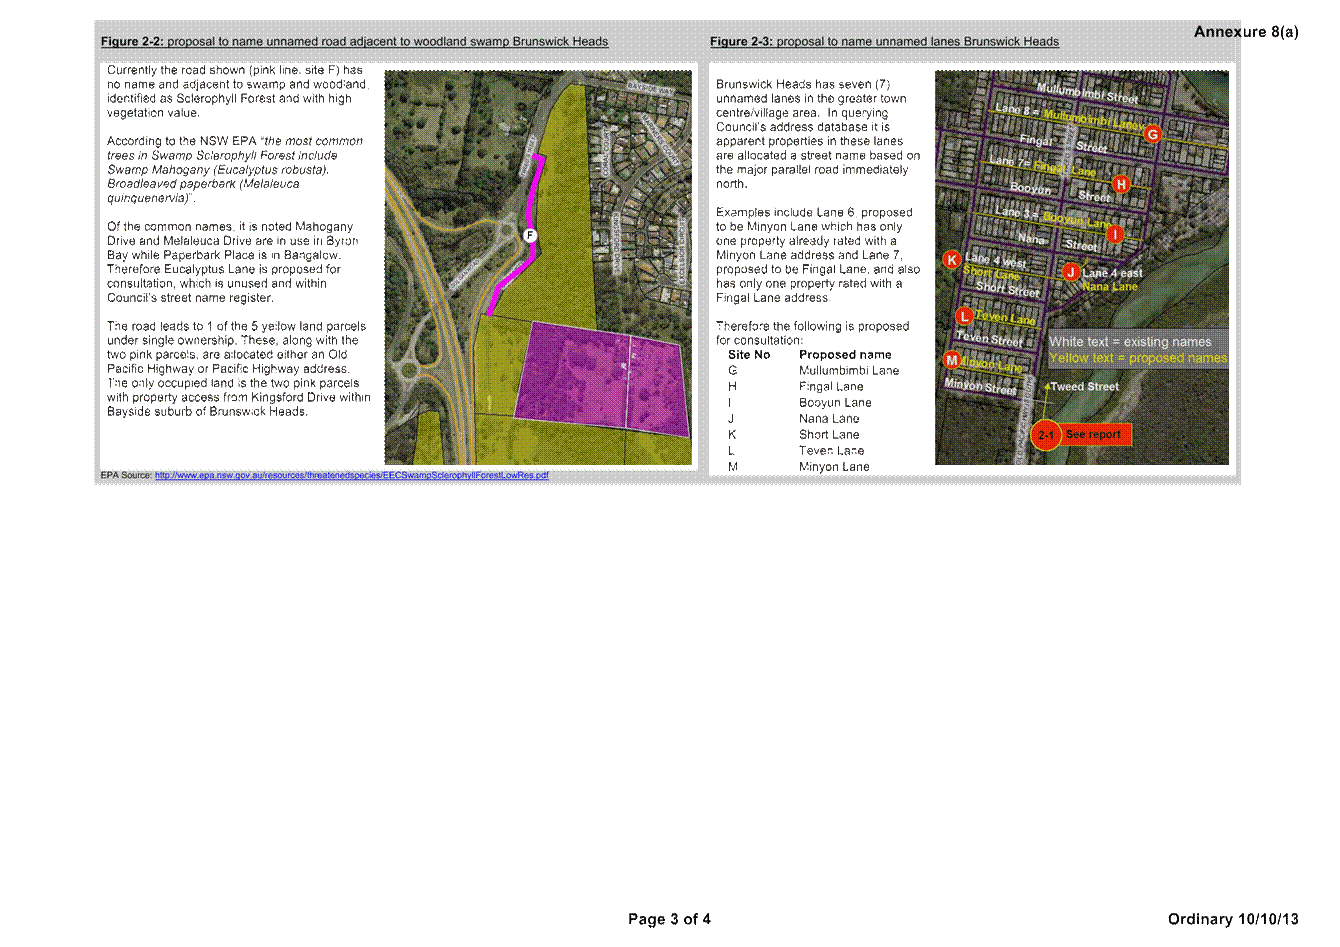Image resolution: width=1340 pixels, height=947 pixels.
Task: Click the 'Of the common names' paragraph
Action: [232, 262]
